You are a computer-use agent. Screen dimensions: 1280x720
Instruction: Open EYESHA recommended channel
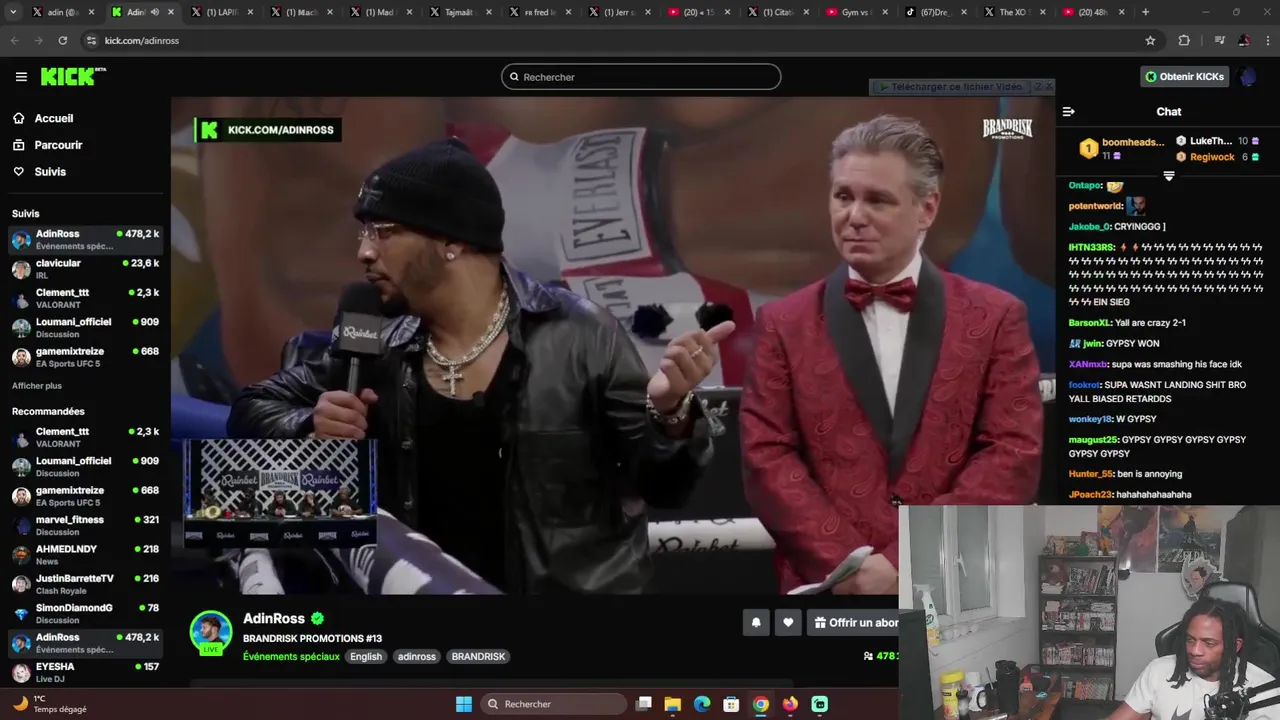(85, 672)
